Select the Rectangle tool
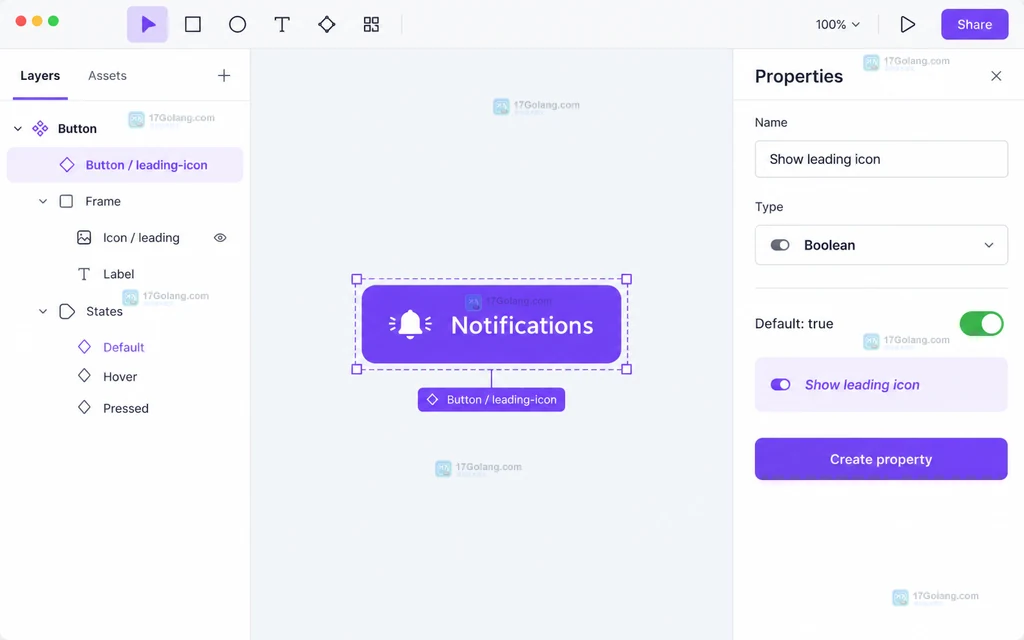The height and width of the screenshot is (640, 1024). click(193, 24)
